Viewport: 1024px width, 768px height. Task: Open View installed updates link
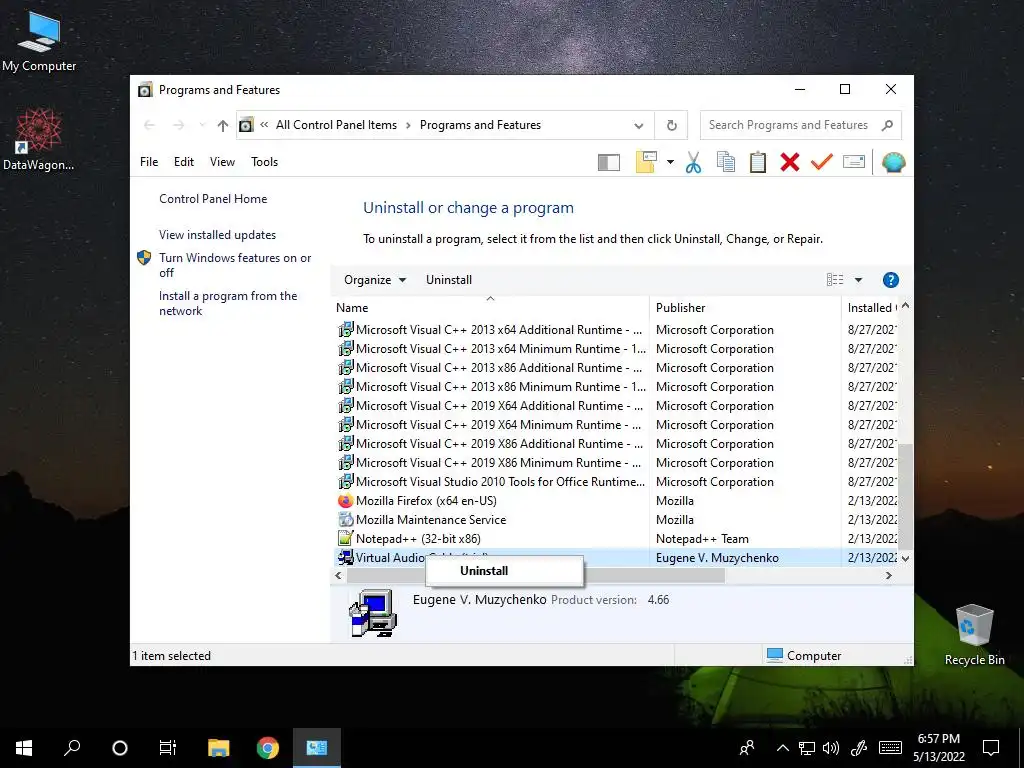pyautogui.click(x=217, y=235)
